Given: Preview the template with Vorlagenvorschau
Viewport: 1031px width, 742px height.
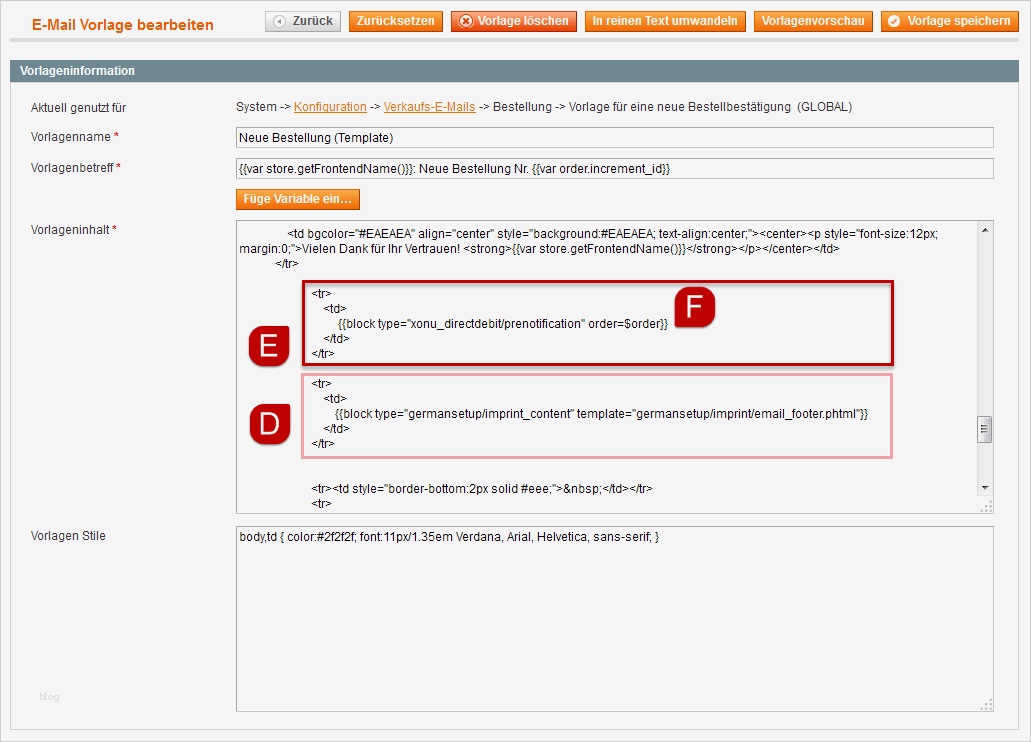Looking at the screenshot, I should click(x=813, y=20).
